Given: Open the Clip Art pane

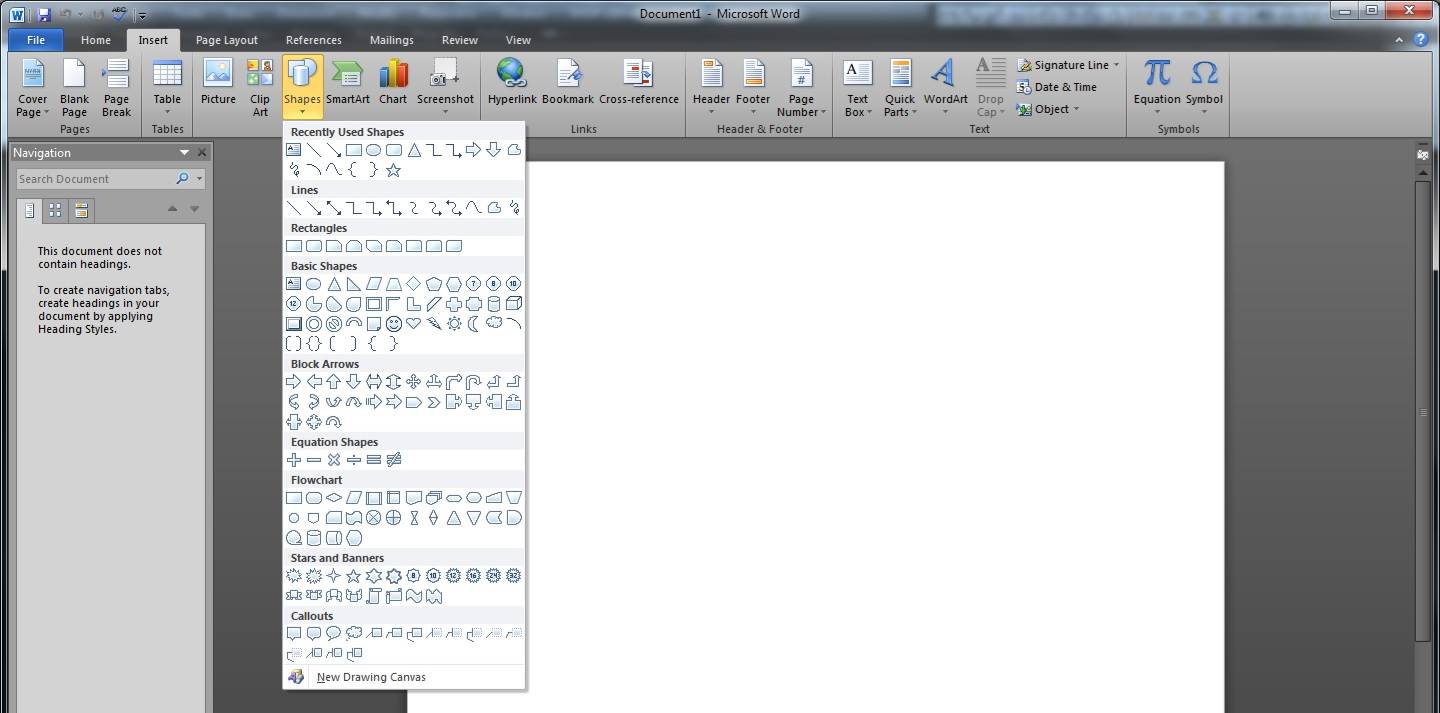Looking at the screenshot, I should tap(260, 88).
